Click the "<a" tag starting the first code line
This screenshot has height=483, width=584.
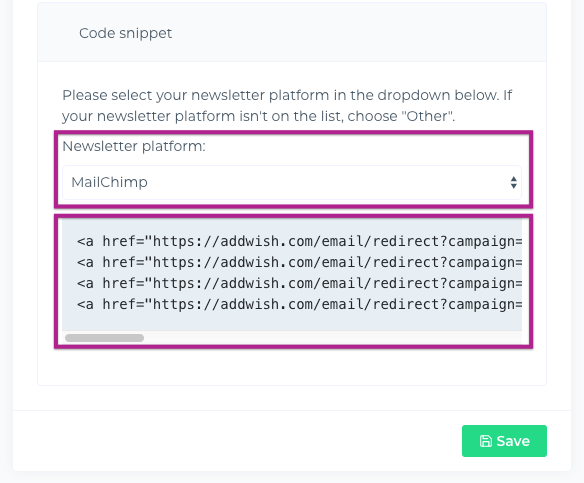(85, 241)
